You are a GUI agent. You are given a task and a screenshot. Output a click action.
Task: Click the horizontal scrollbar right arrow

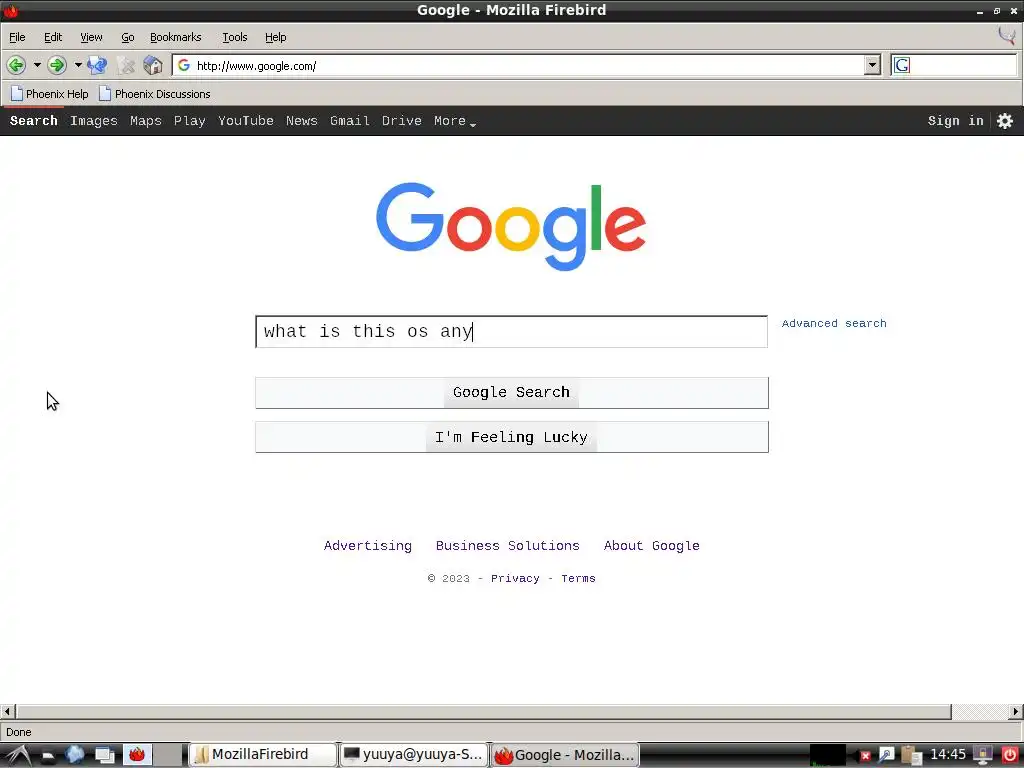point(1016,711)
